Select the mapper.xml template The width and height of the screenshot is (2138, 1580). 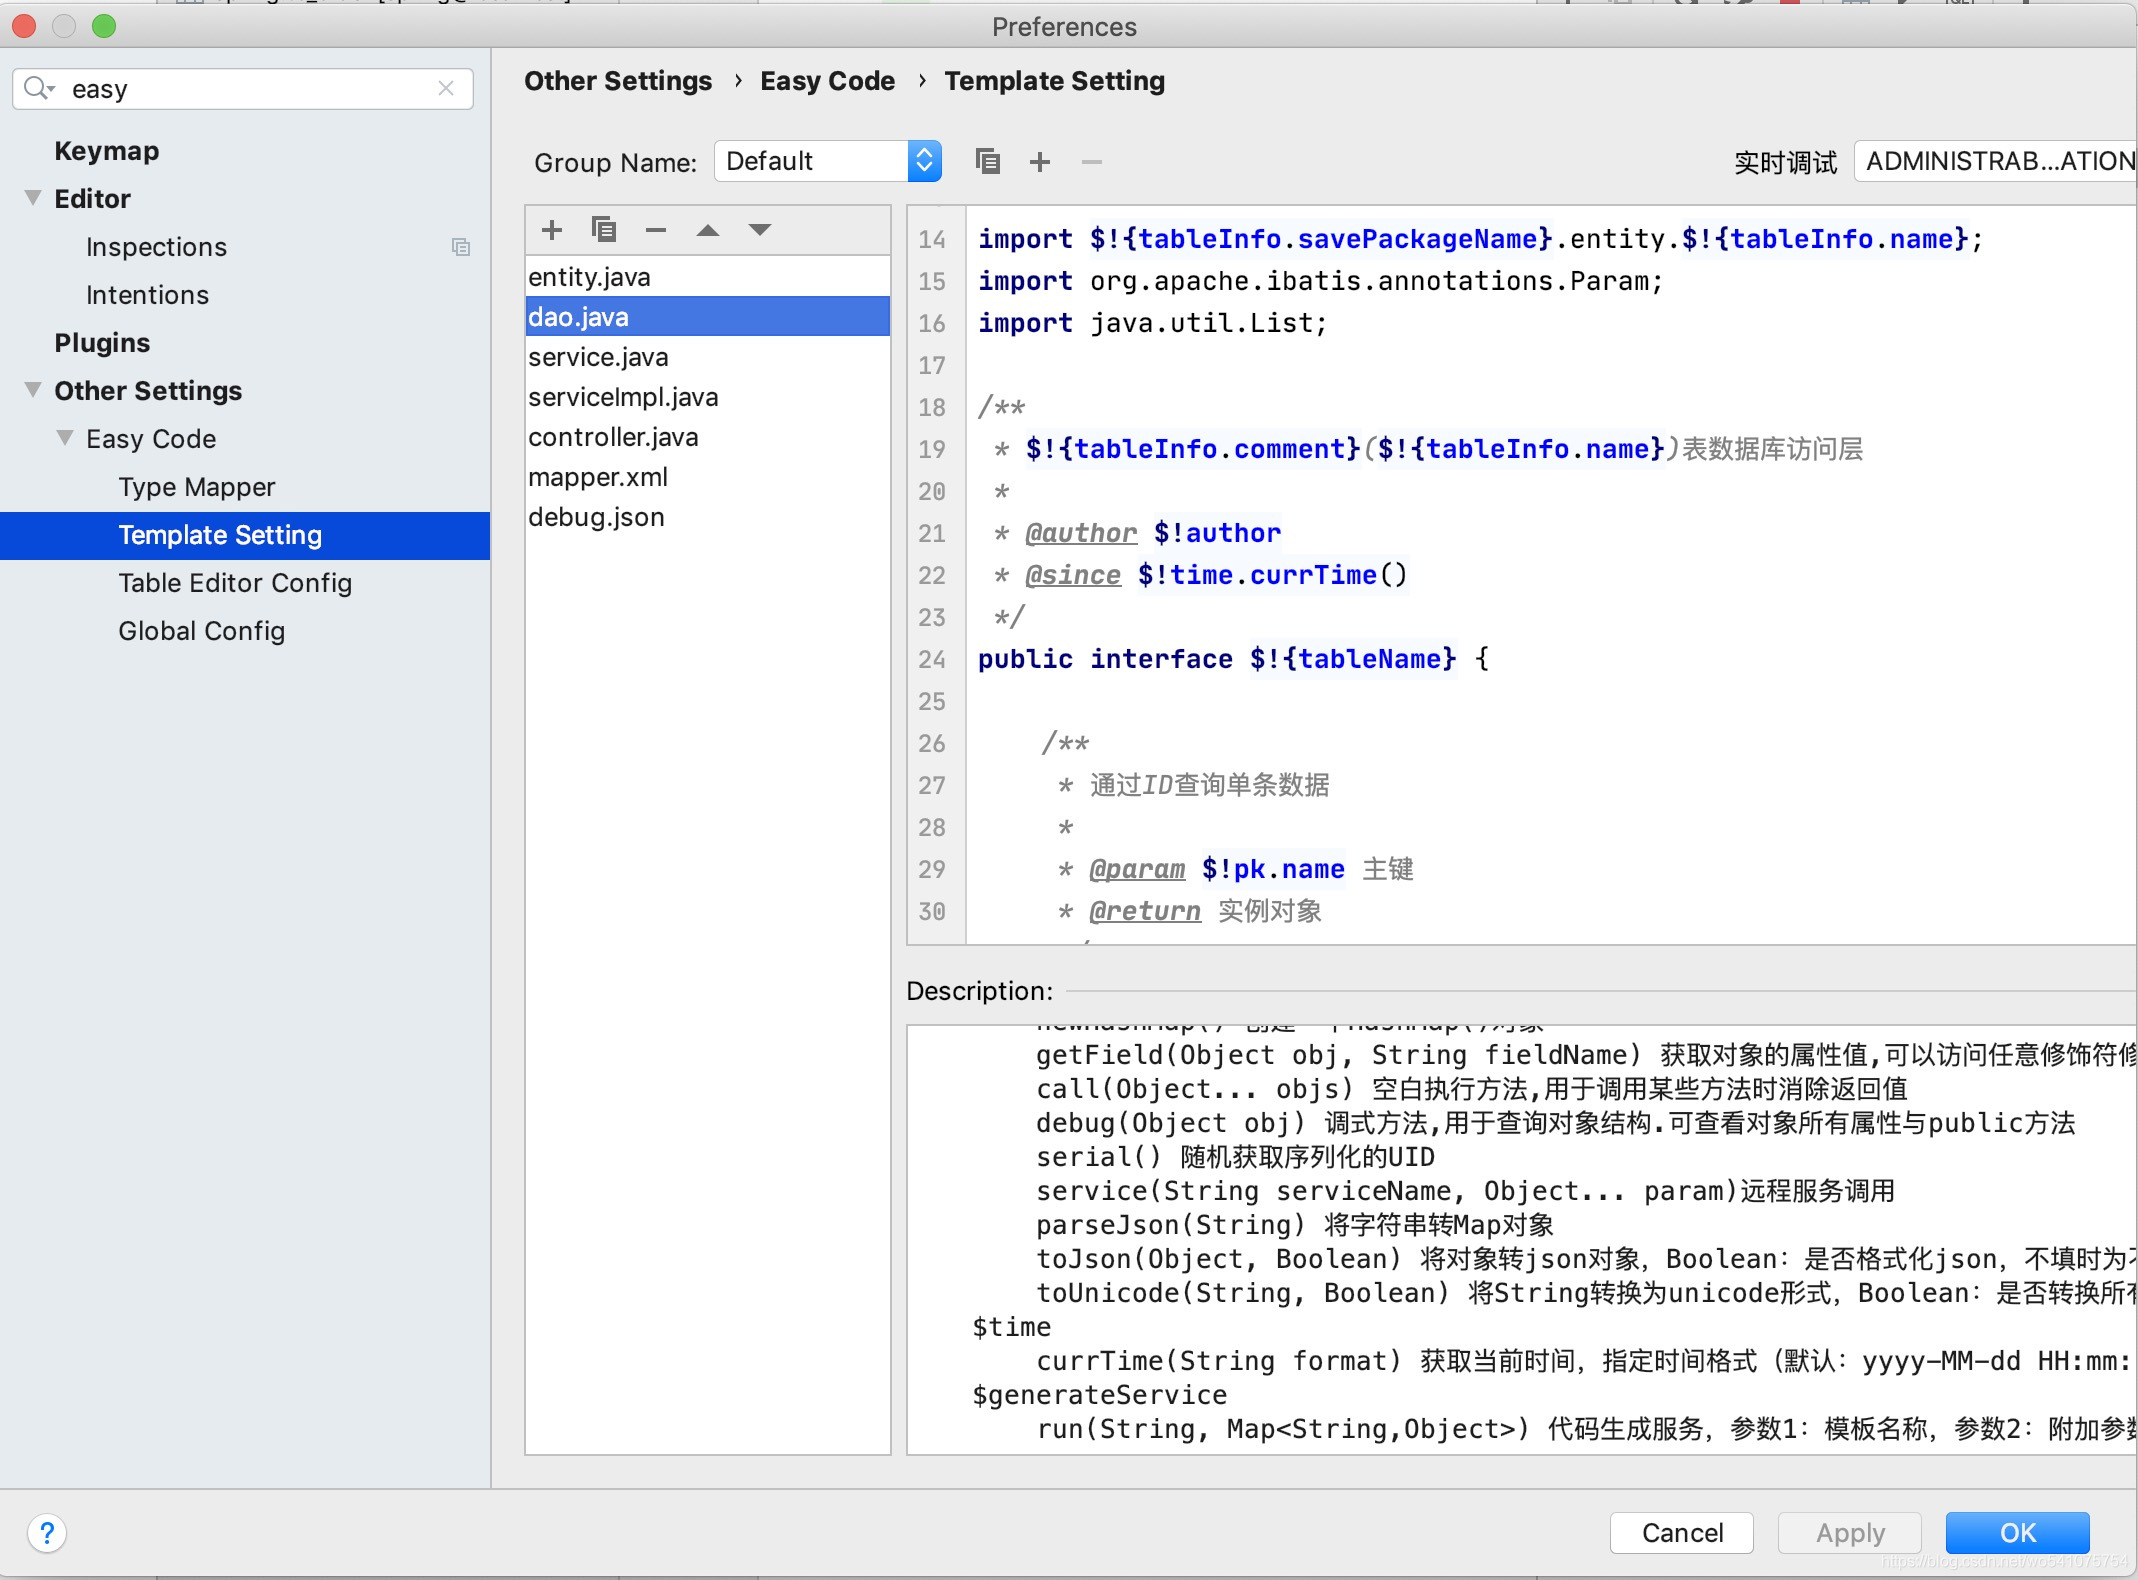point(708,477)
